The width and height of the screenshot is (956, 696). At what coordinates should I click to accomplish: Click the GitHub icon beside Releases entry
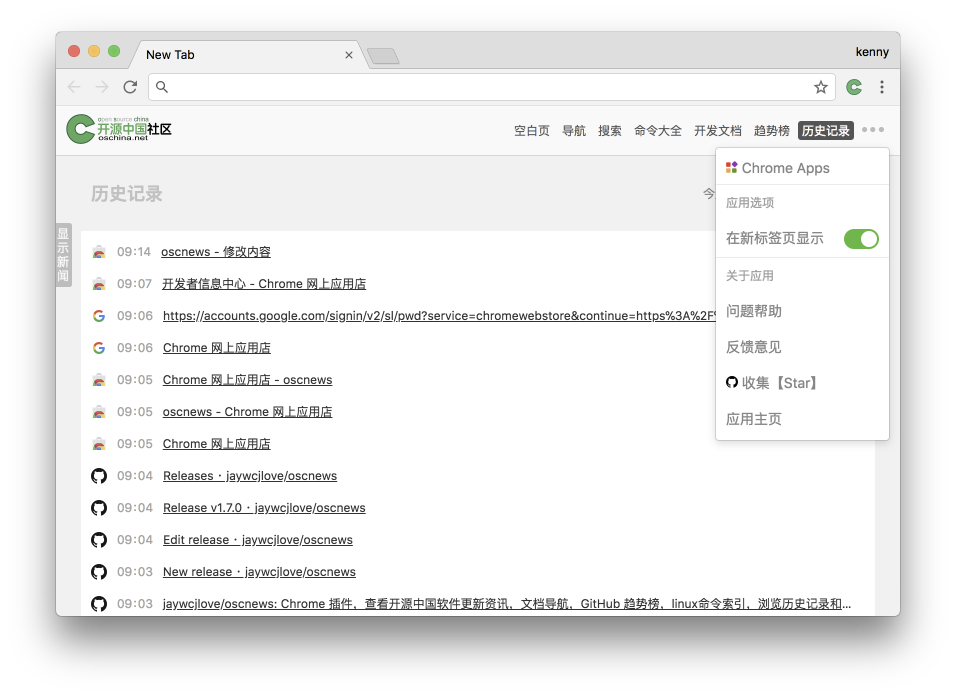coord(99,476)
